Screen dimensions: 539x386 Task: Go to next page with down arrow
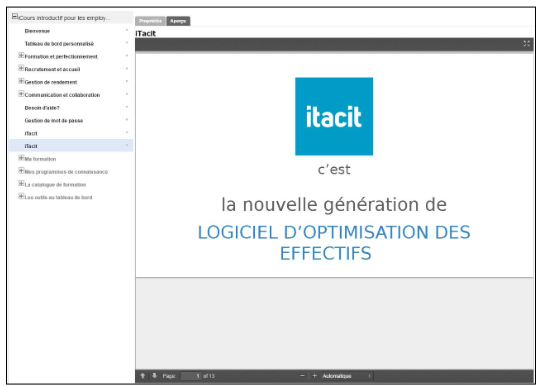[x=154, y=376]
